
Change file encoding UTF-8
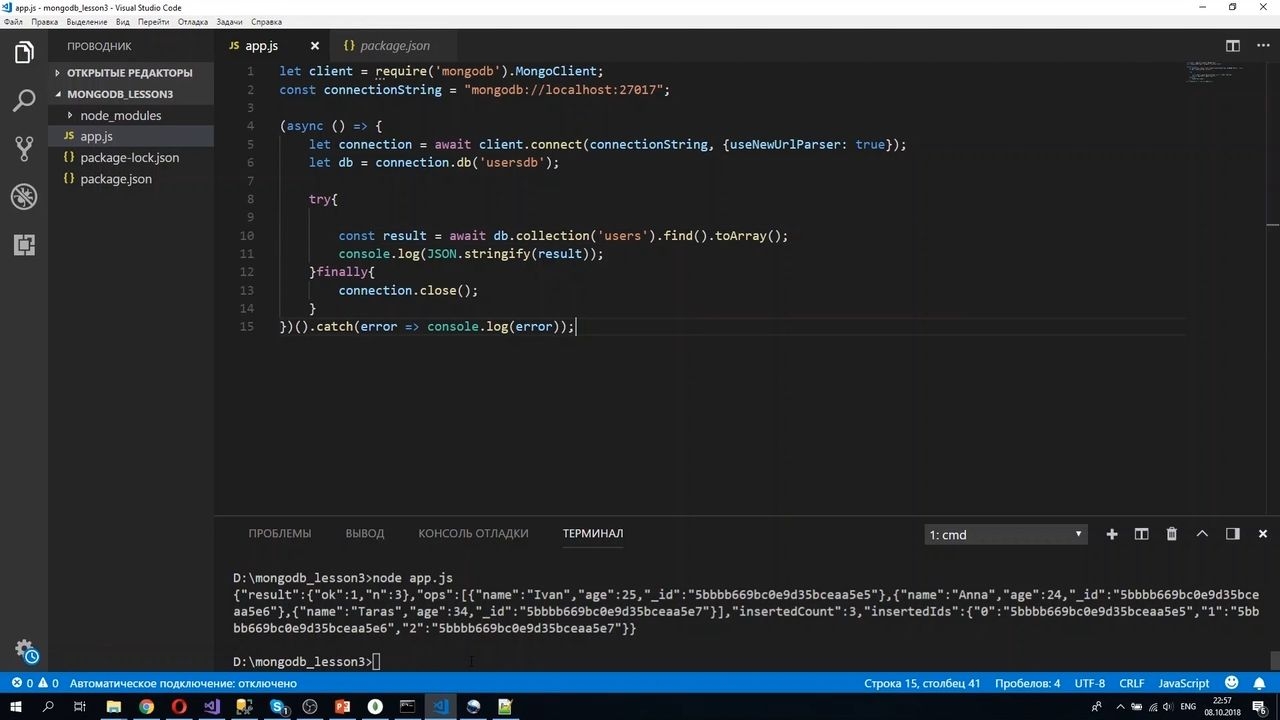tap(1090, 683)
